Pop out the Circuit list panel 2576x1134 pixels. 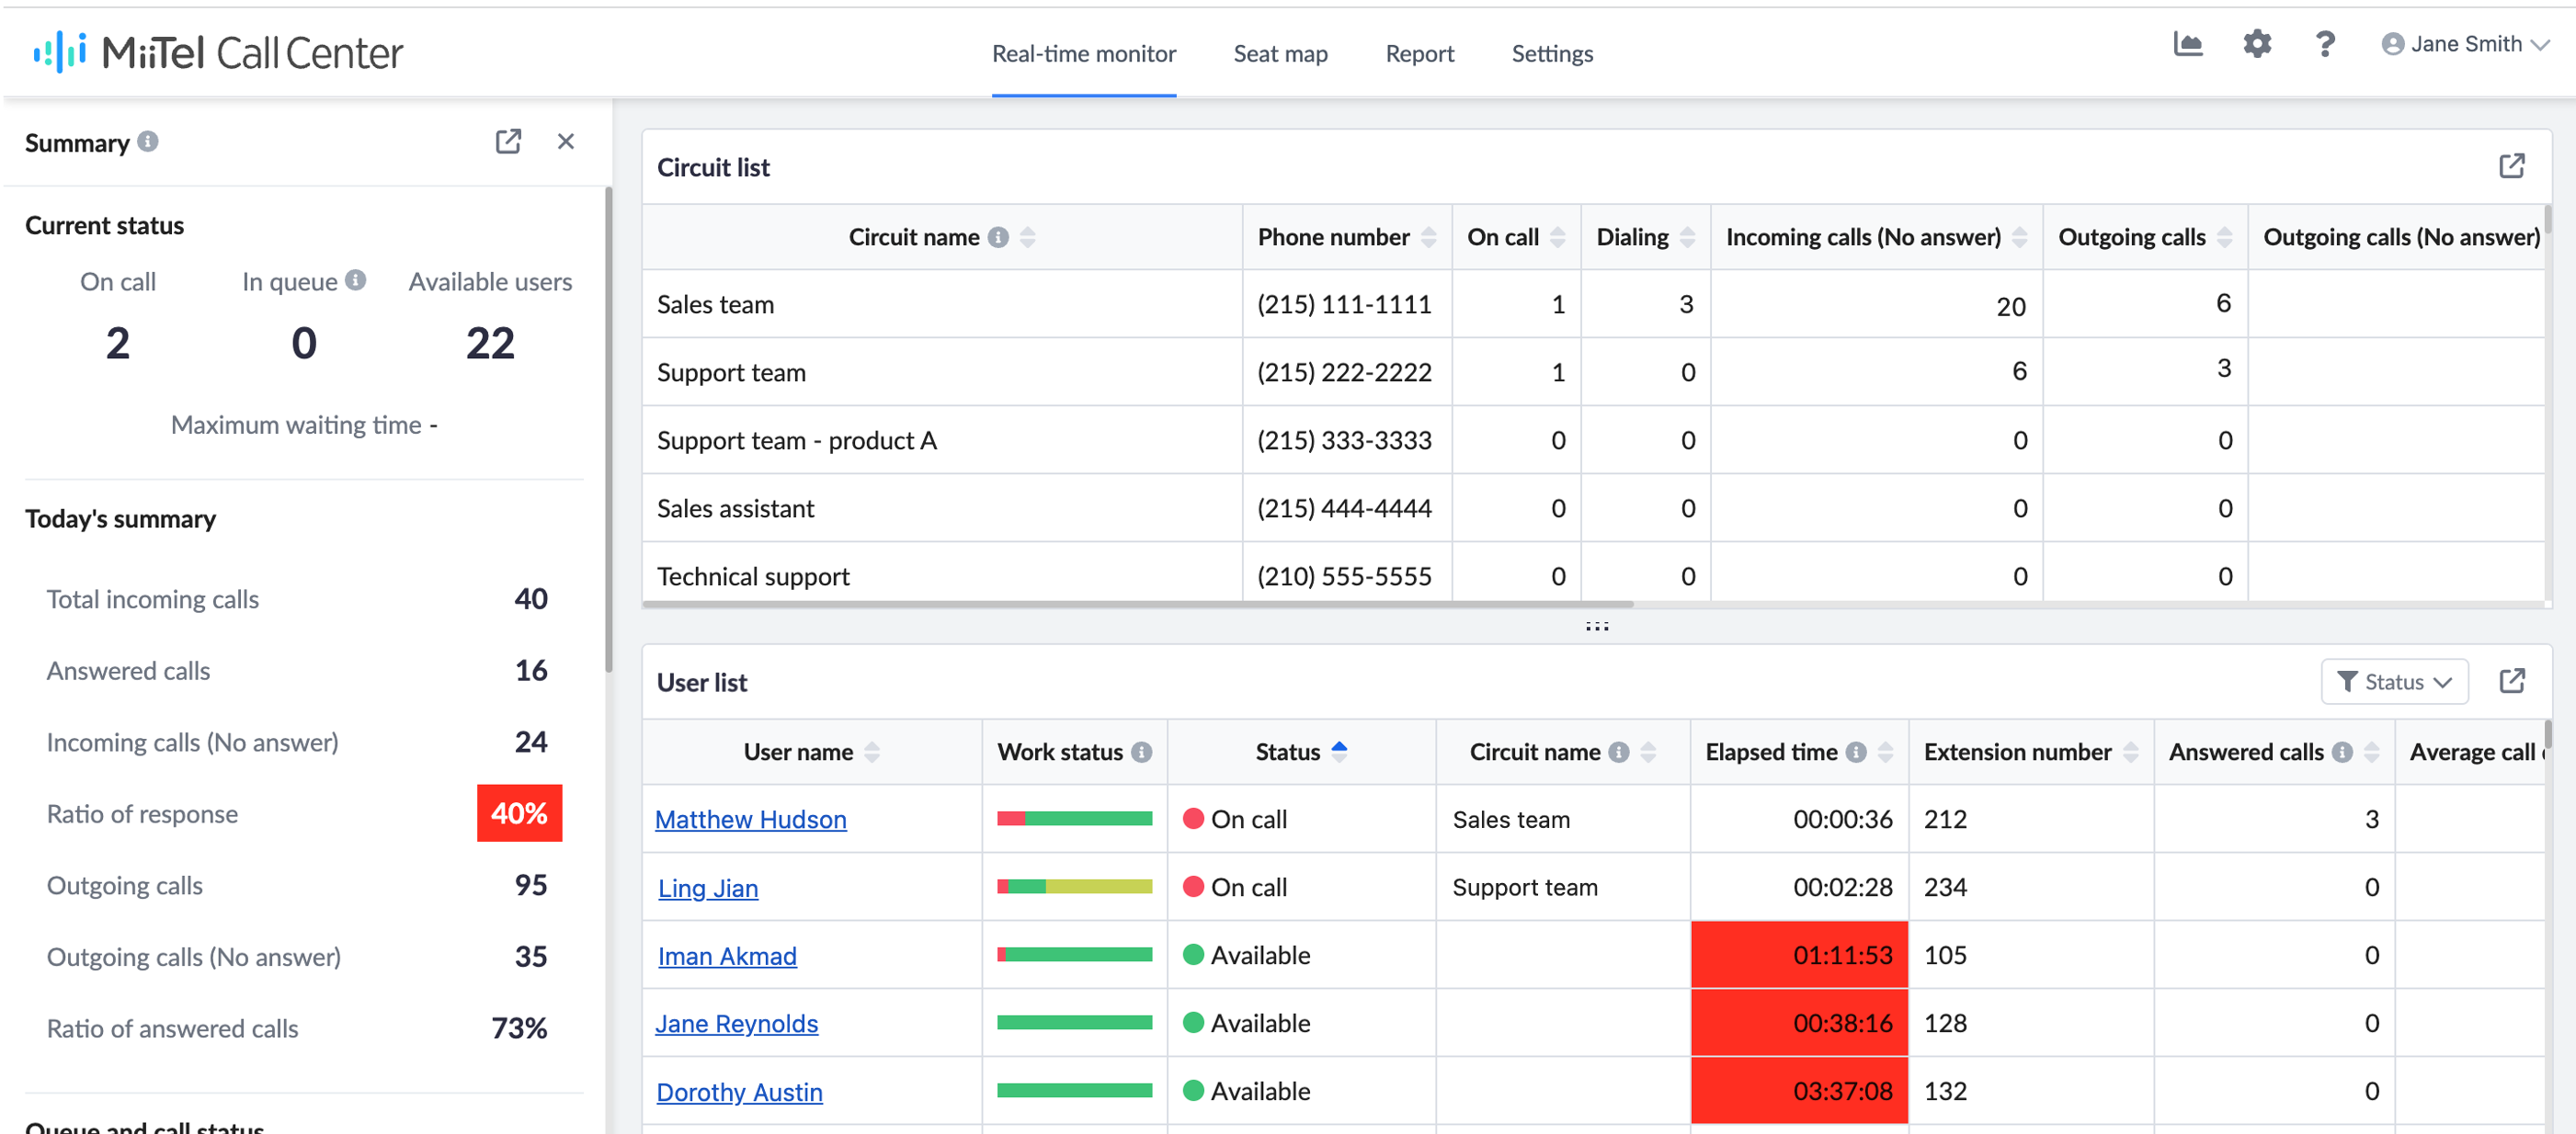point(2511,166)
